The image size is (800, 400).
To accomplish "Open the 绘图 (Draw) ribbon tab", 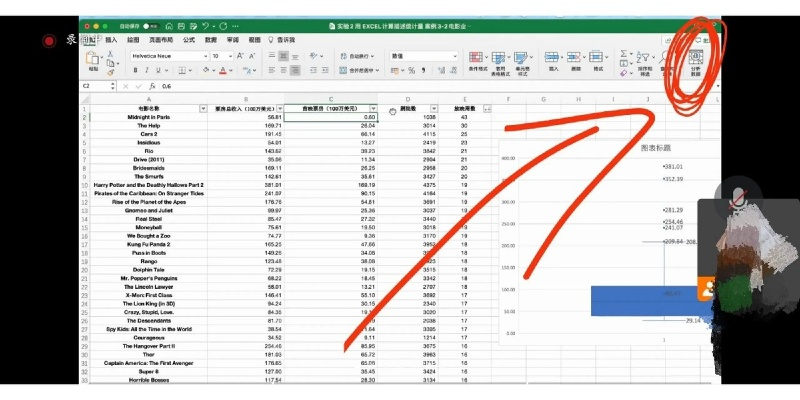I will pos(133,40).
